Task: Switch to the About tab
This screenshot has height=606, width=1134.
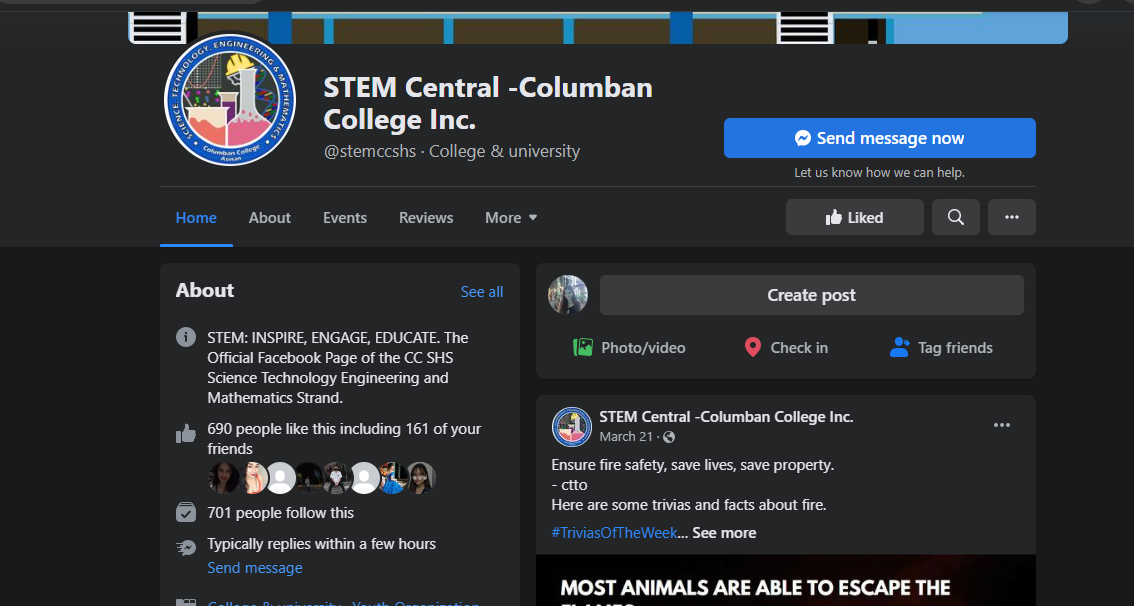Action: [270, 218]
